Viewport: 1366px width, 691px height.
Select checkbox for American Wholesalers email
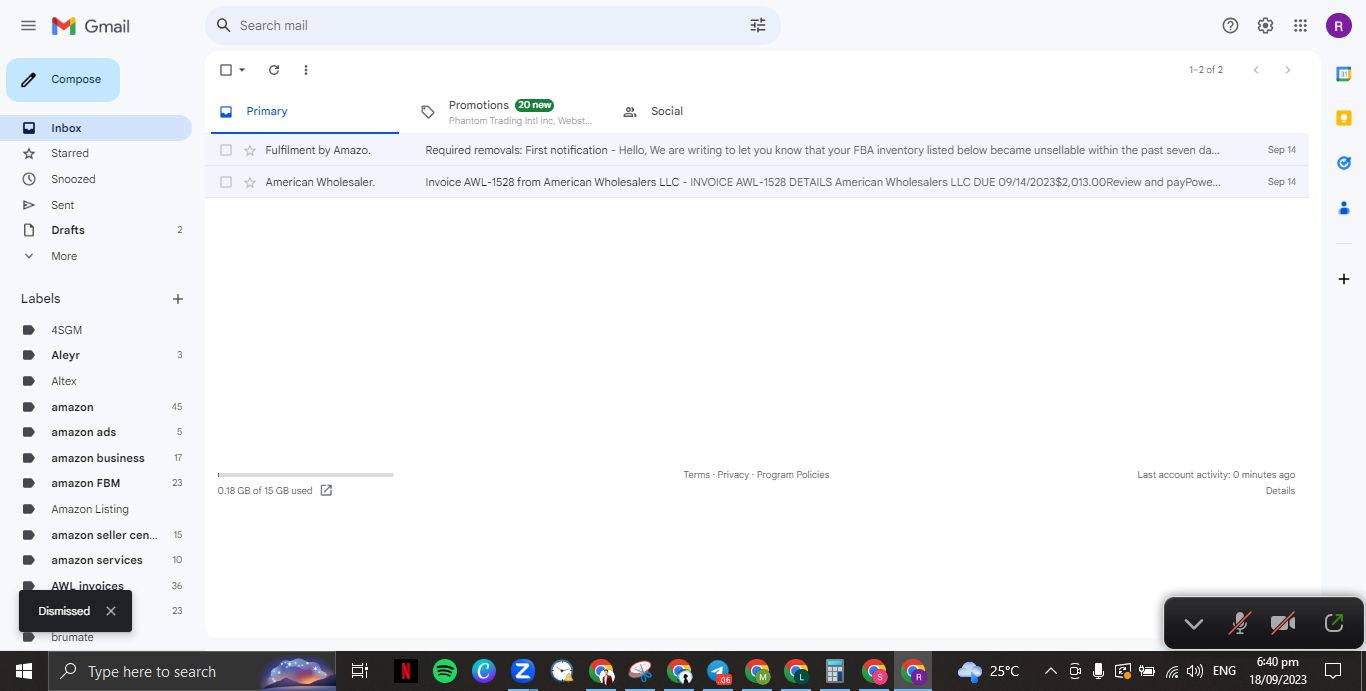226,182
